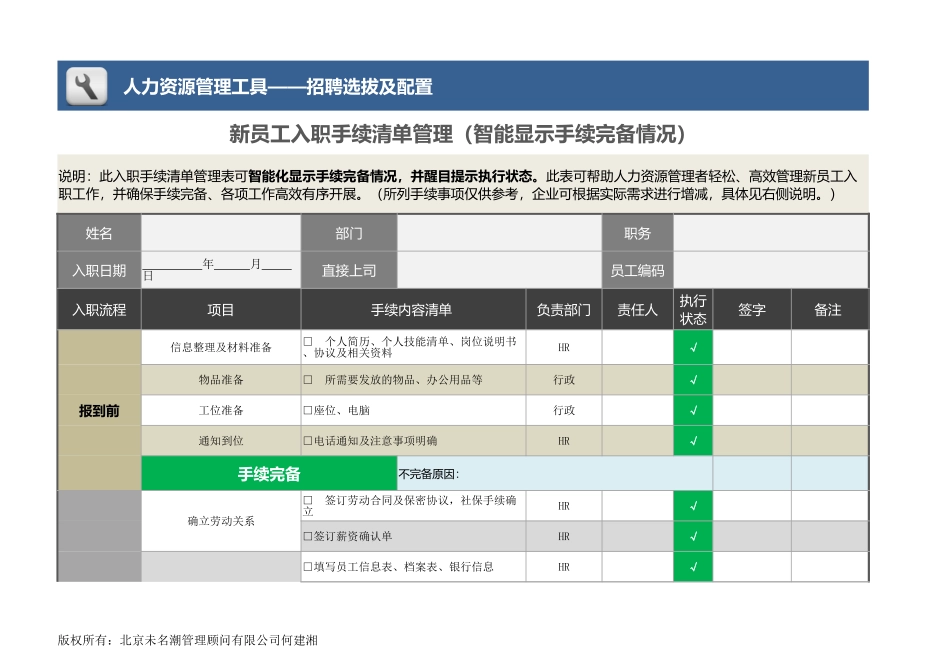Click the 执行状态 column header
This screenshot has height=672, width=950.
(693, 310)
